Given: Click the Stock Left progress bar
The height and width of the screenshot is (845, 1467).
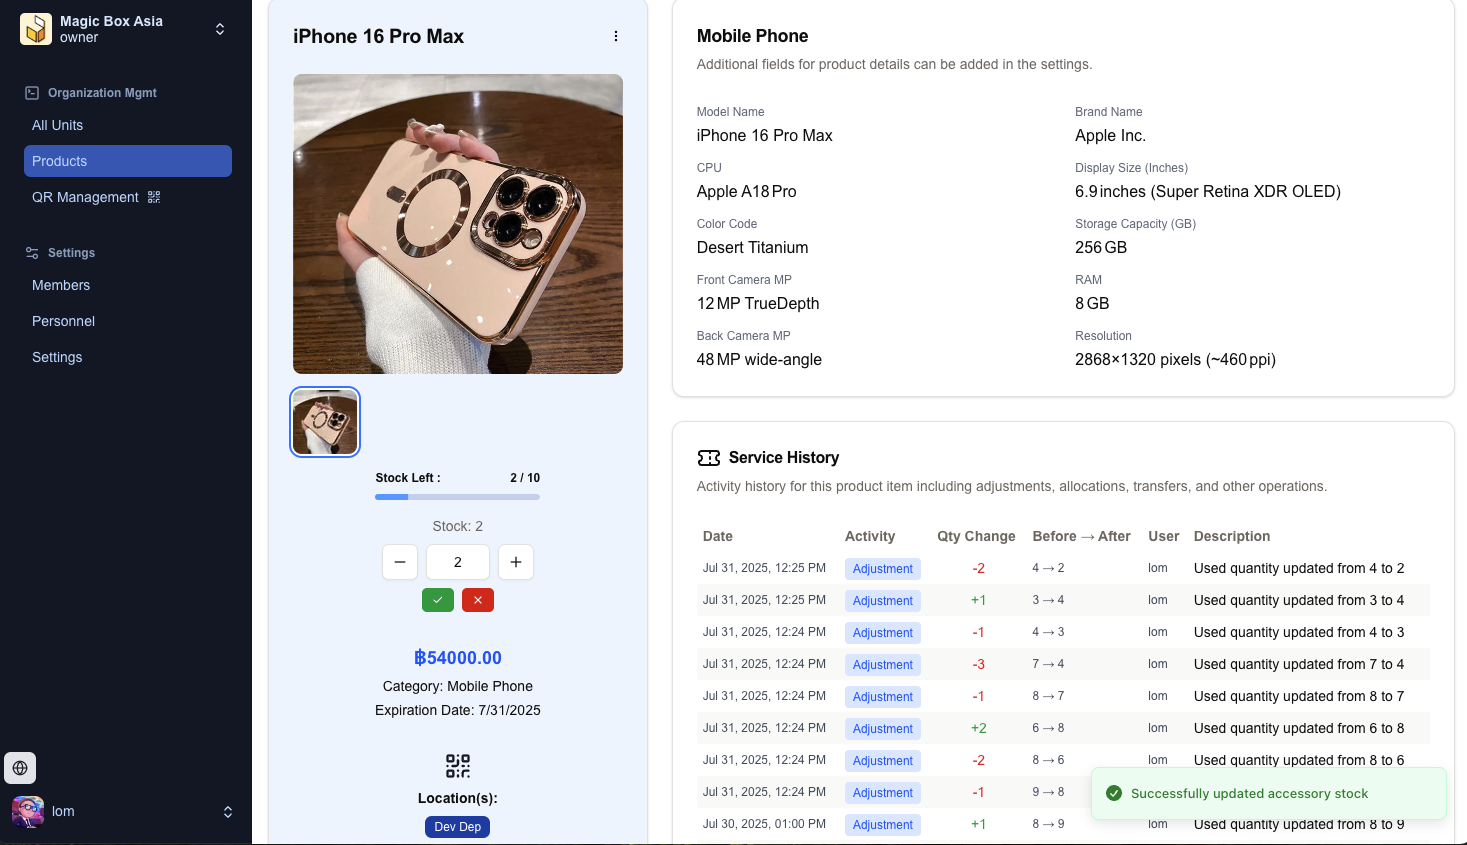Looking at the screenshot, I should (457, 496).
